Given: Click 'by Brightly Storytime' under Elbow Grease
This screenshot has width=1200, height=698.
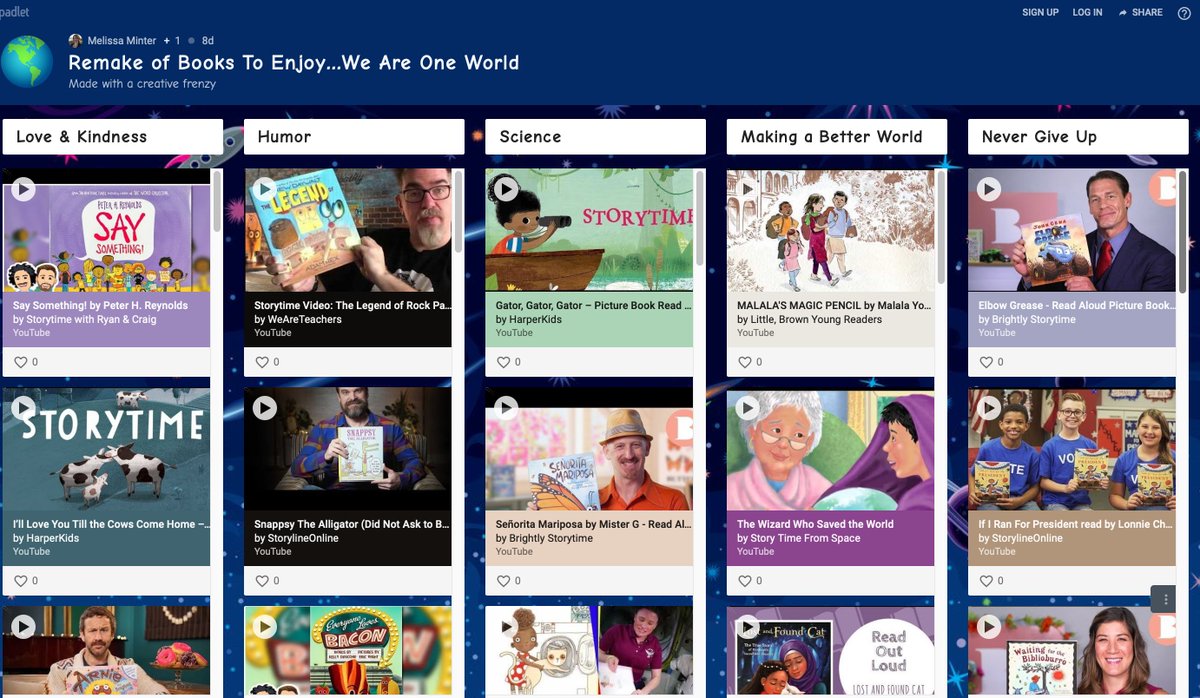Looking at the screenshot, I should pyautogui.click(x=1027, y=319).
